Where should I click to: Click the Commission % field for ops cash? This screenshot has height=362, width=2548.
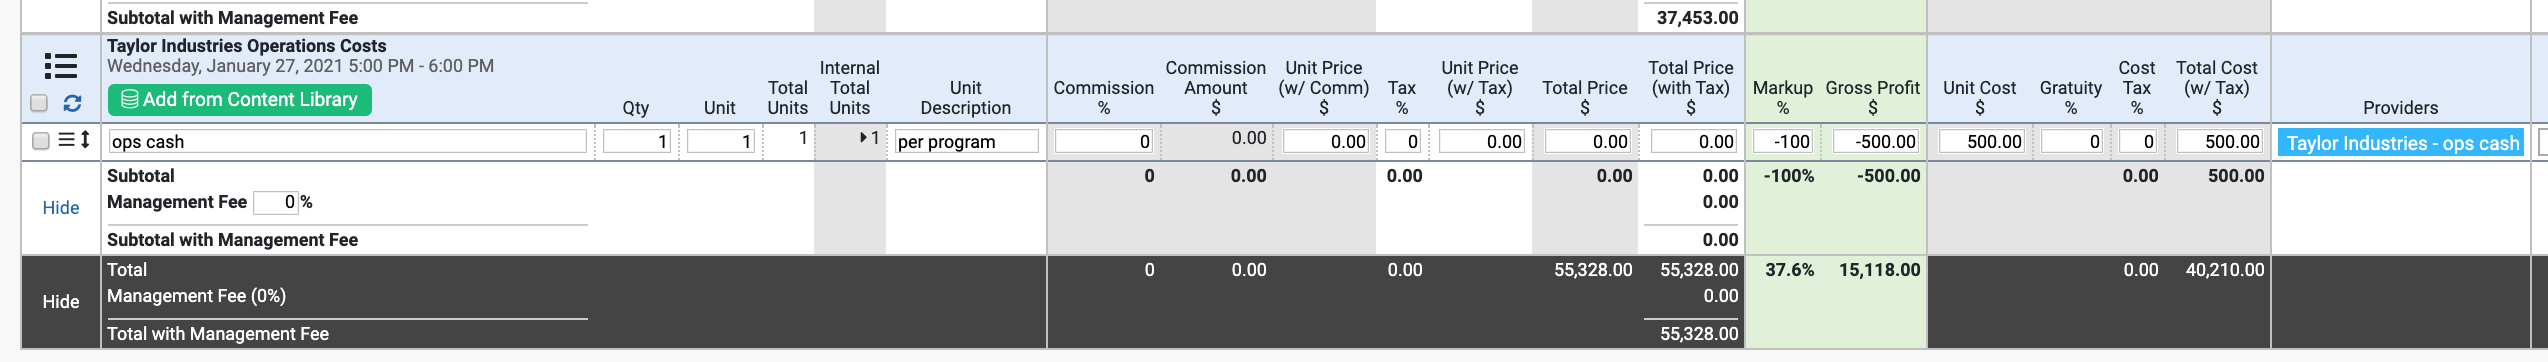(1104, 141)
